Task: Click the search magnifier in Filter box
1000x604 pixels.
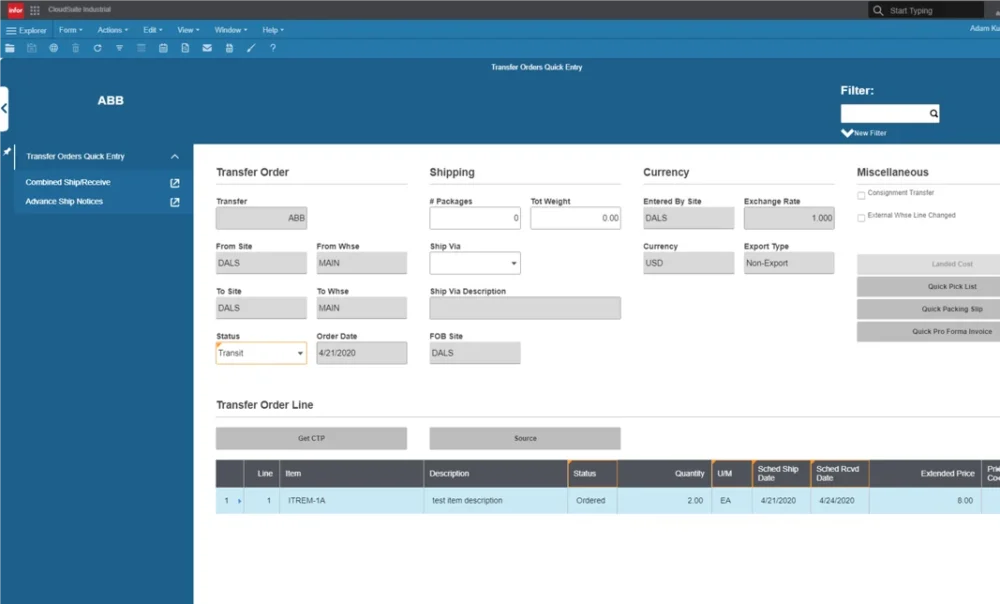Action: point(933,114)
